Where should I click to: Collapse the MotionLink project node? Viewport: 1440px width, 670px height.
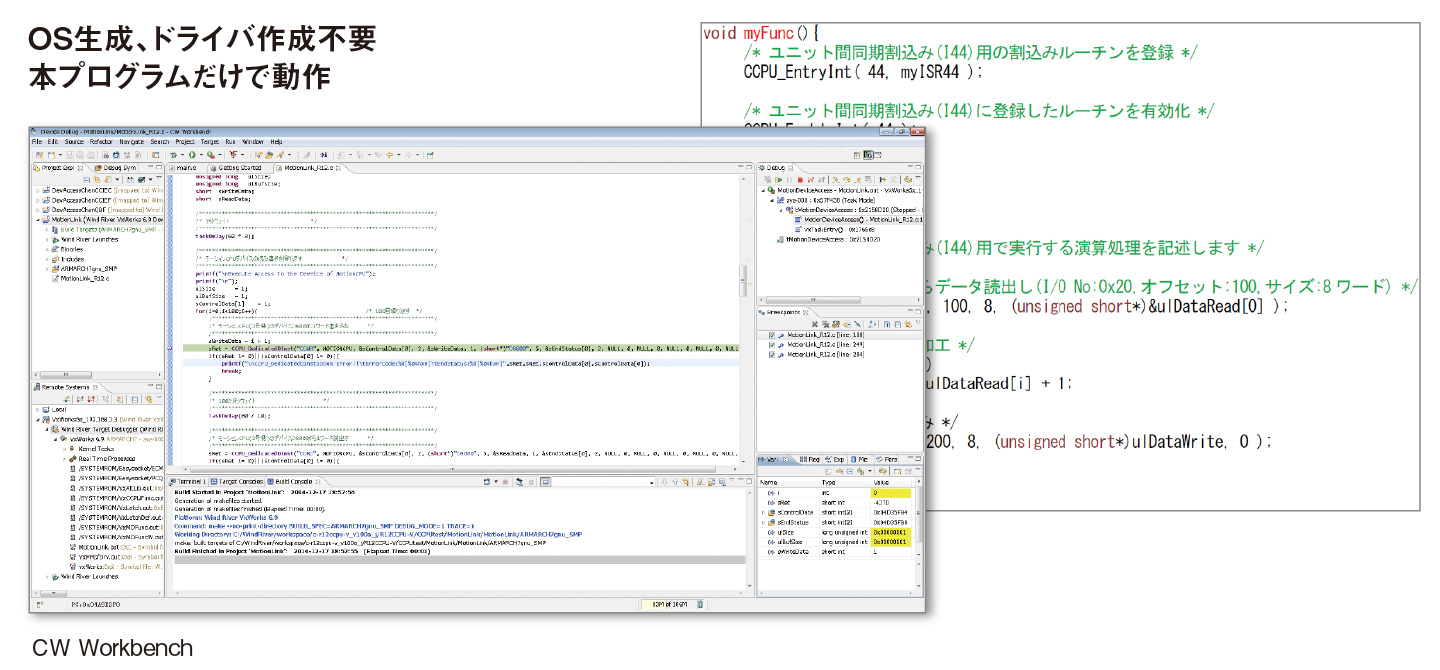click(x=38, y=219)
